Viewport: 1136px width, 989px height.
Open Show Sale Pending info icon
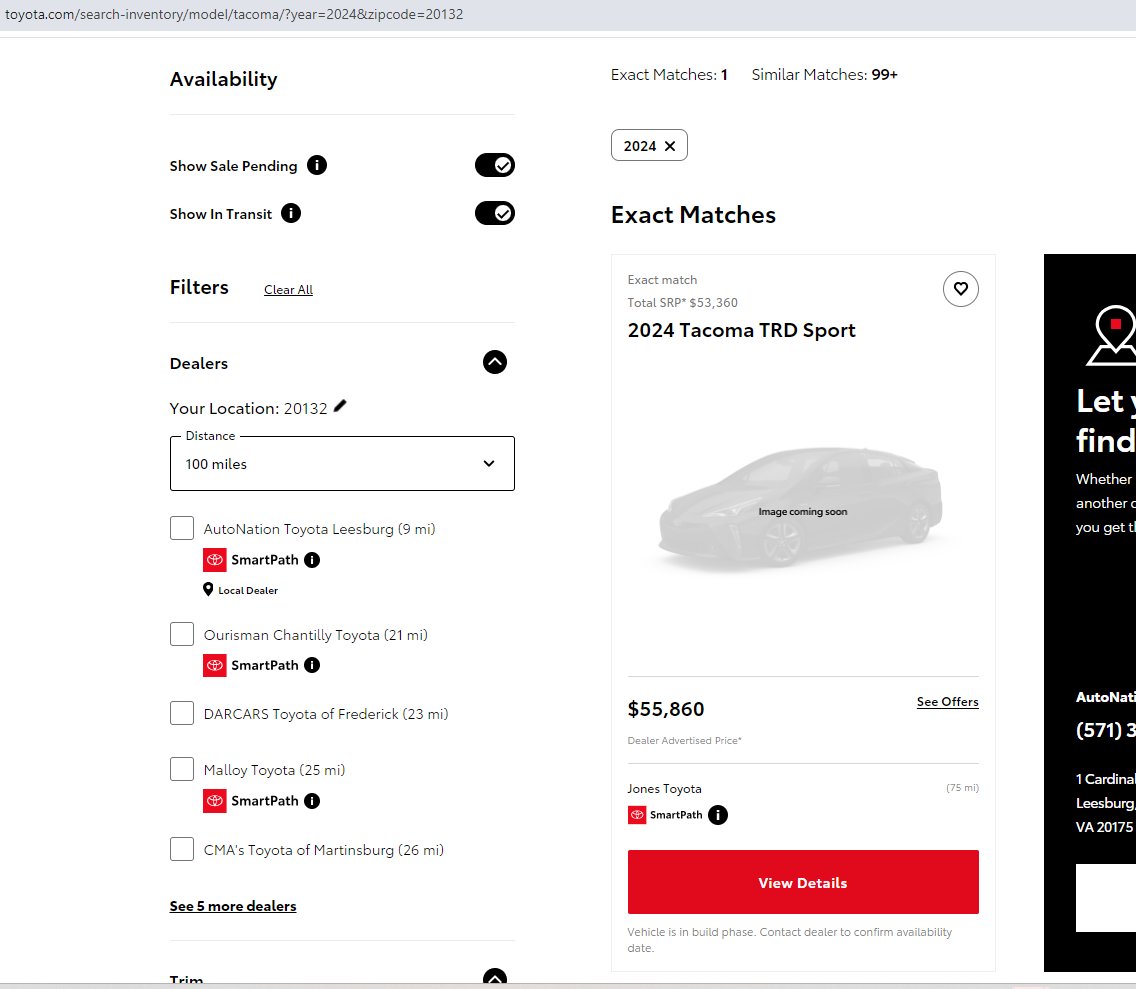317,165
